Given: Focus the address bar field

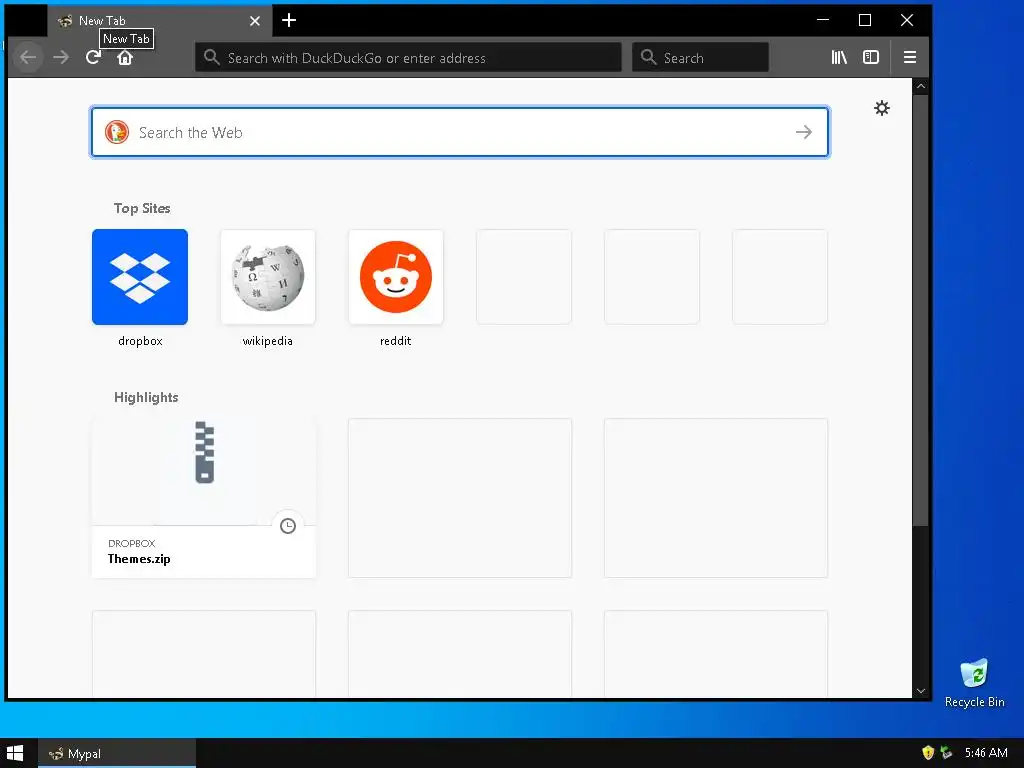Looking at the screenshot, I should [408, 57].
